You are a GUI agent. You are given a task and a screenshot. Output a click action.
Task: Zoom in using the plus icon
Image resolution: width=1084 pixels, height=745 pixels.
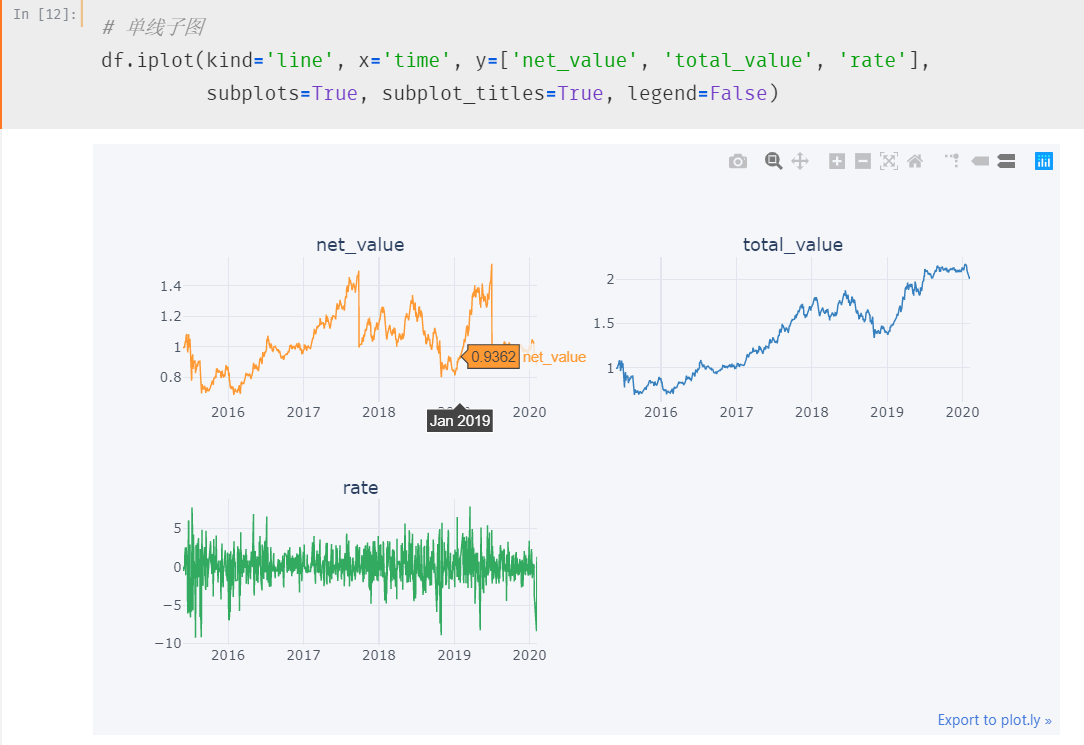pyautogui.click(x=836, y=161)
